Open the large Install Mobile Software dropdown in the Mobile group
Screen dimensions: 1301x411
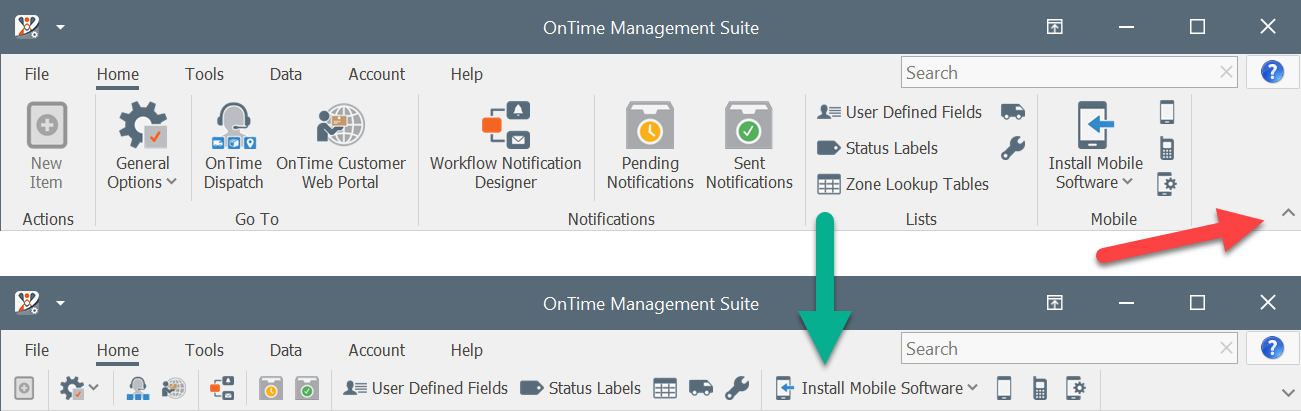[x=1095, y=146]
